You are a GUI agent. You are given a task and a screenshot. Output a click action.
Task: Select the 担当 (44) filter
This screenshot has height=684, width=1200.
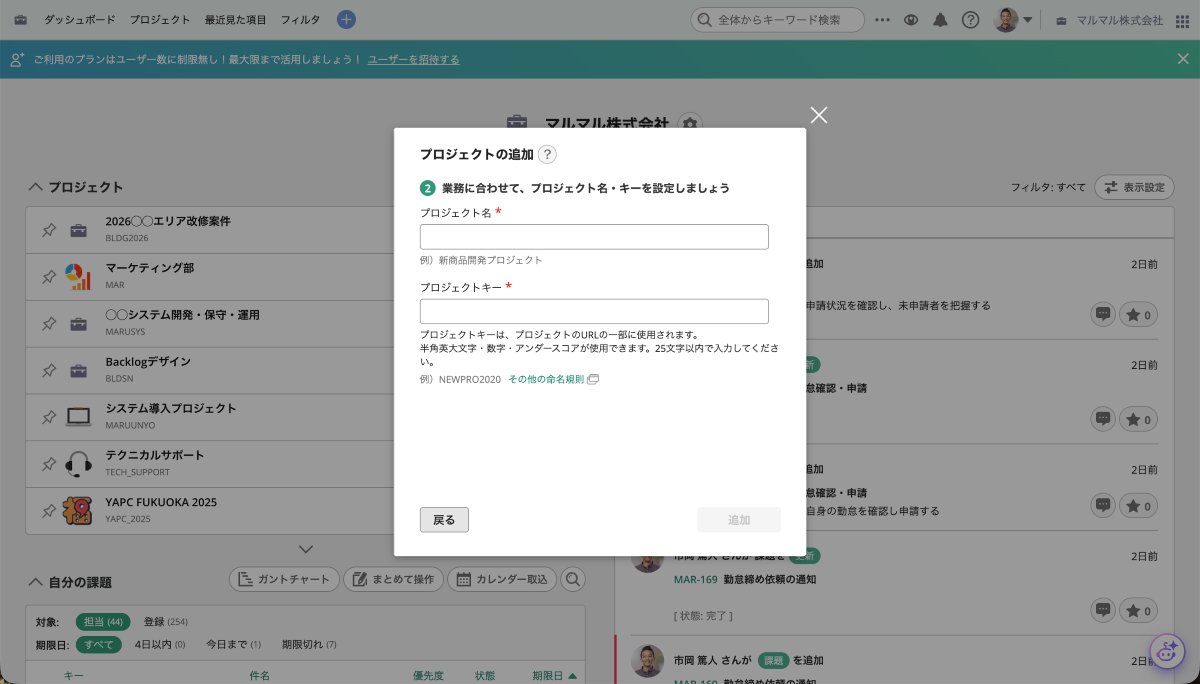click(103, 622)
